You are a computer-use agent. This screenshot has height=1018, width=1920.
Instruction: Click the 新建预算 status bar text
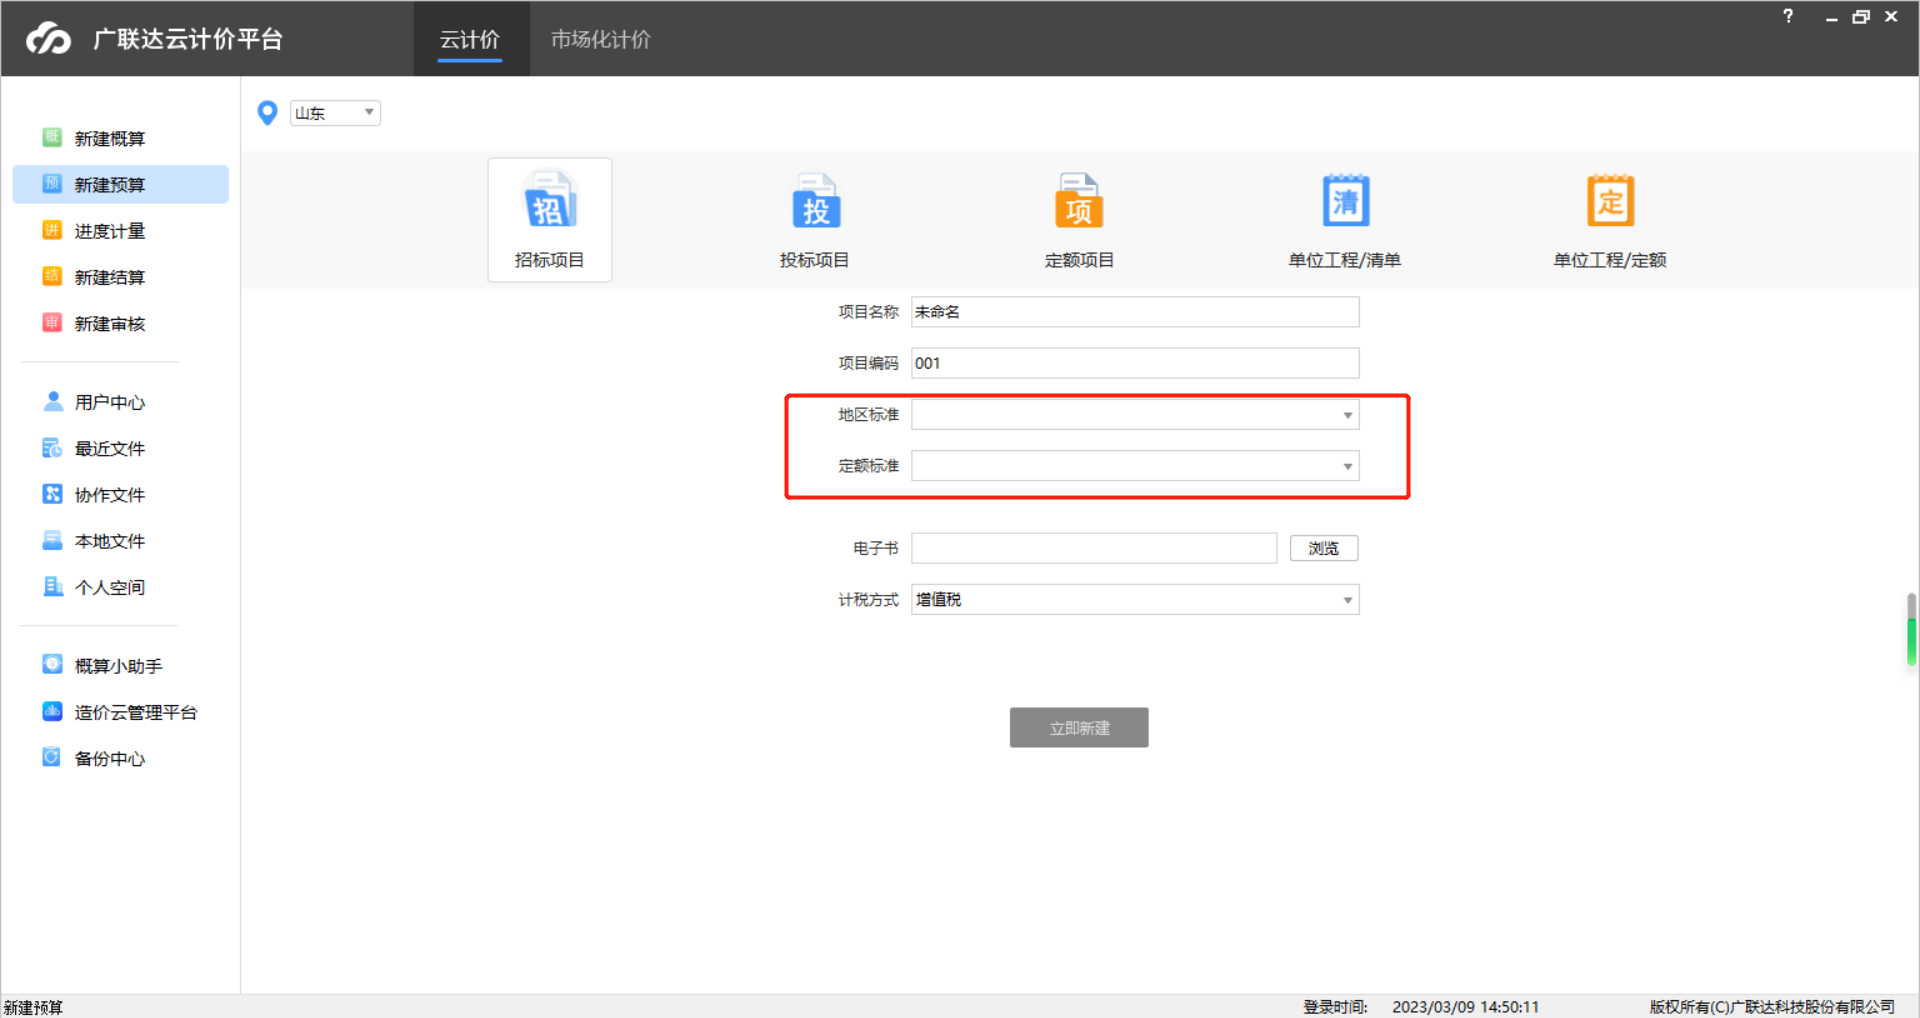point(33,1007)
